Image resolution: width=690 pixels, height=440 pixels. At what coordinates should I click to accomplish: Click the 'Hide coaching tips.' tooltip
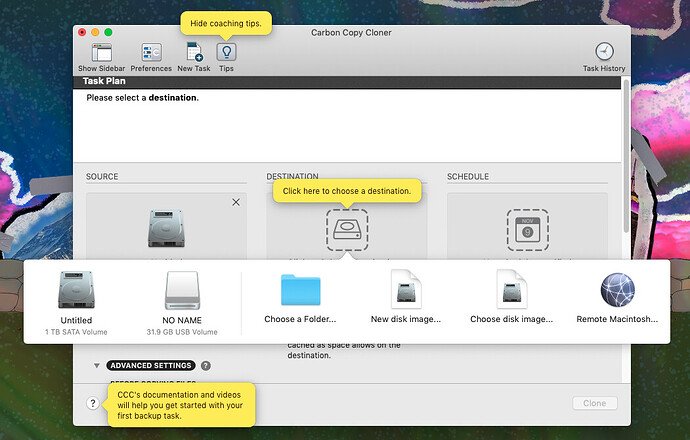(x=226, y=24)
